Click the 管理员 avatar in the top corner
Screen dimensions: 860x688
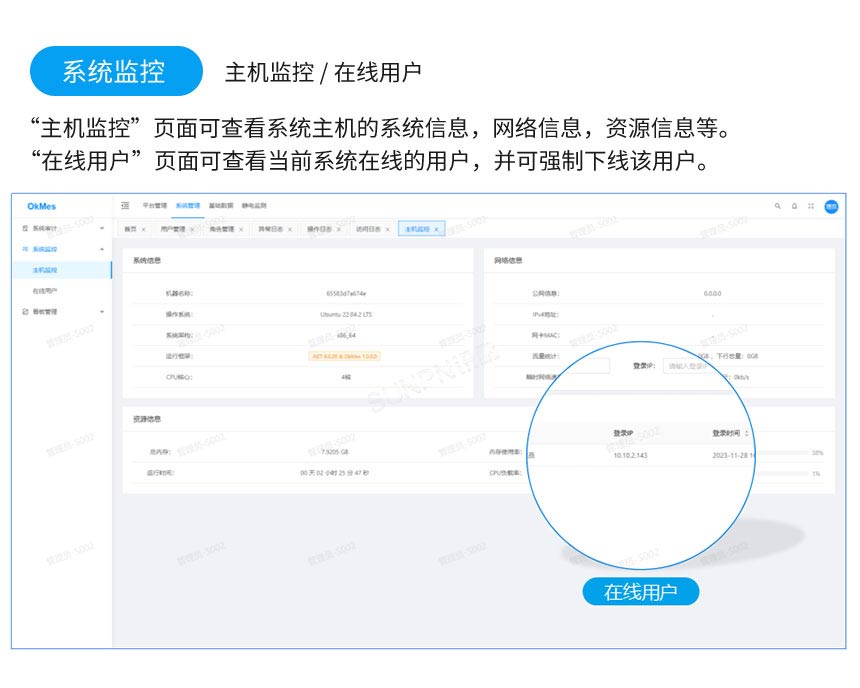point(832,206)
